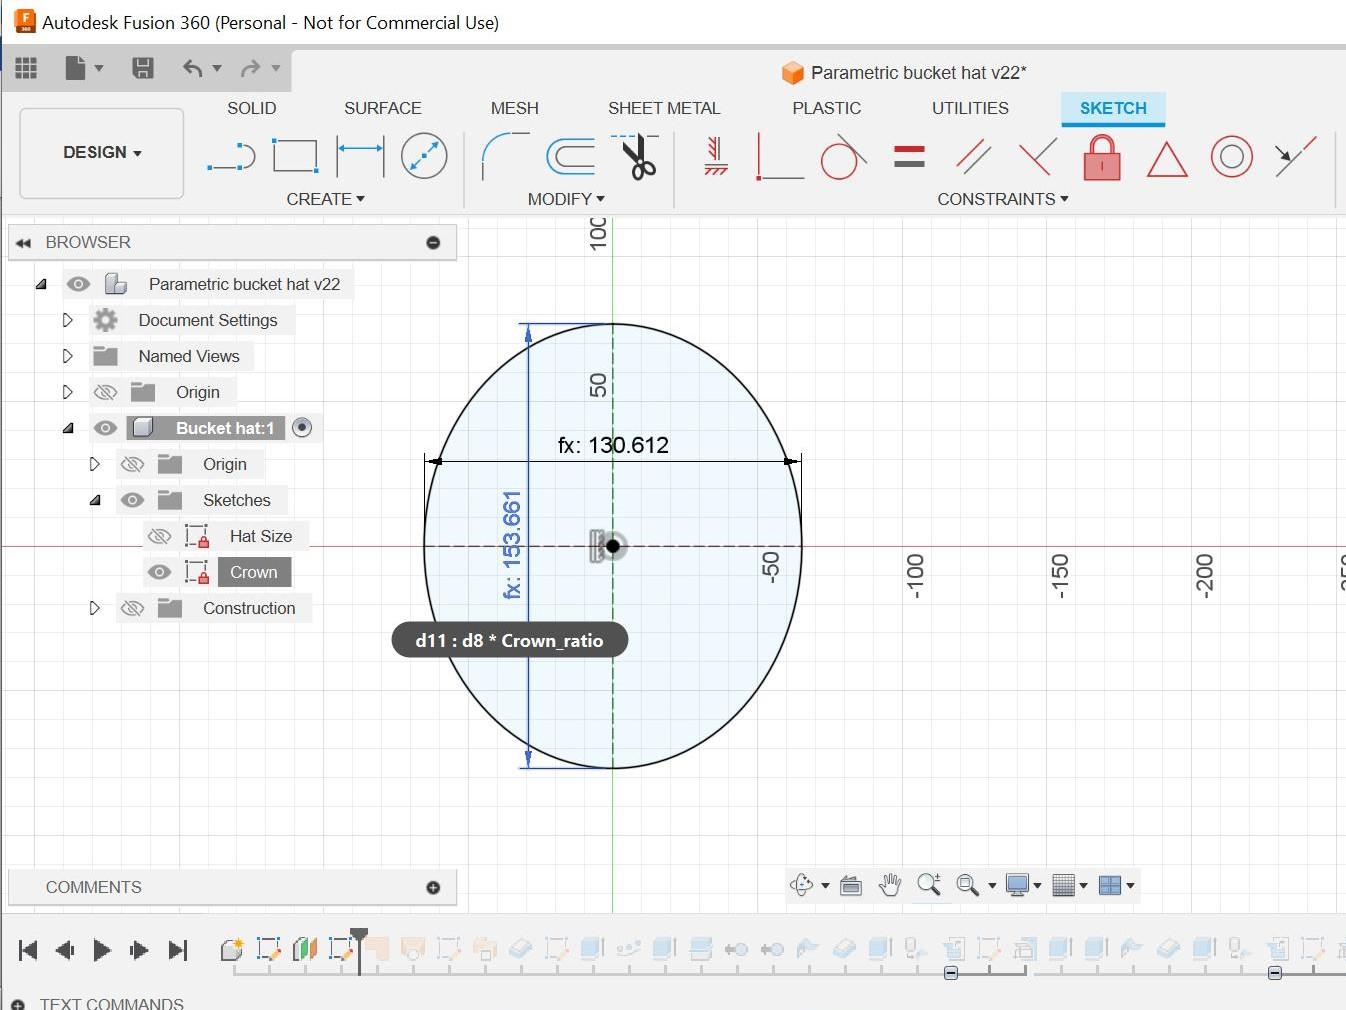1346x1010 pixels.
Task: Open the CREATE dropdown menu
Action: click(x=326, y=199)
